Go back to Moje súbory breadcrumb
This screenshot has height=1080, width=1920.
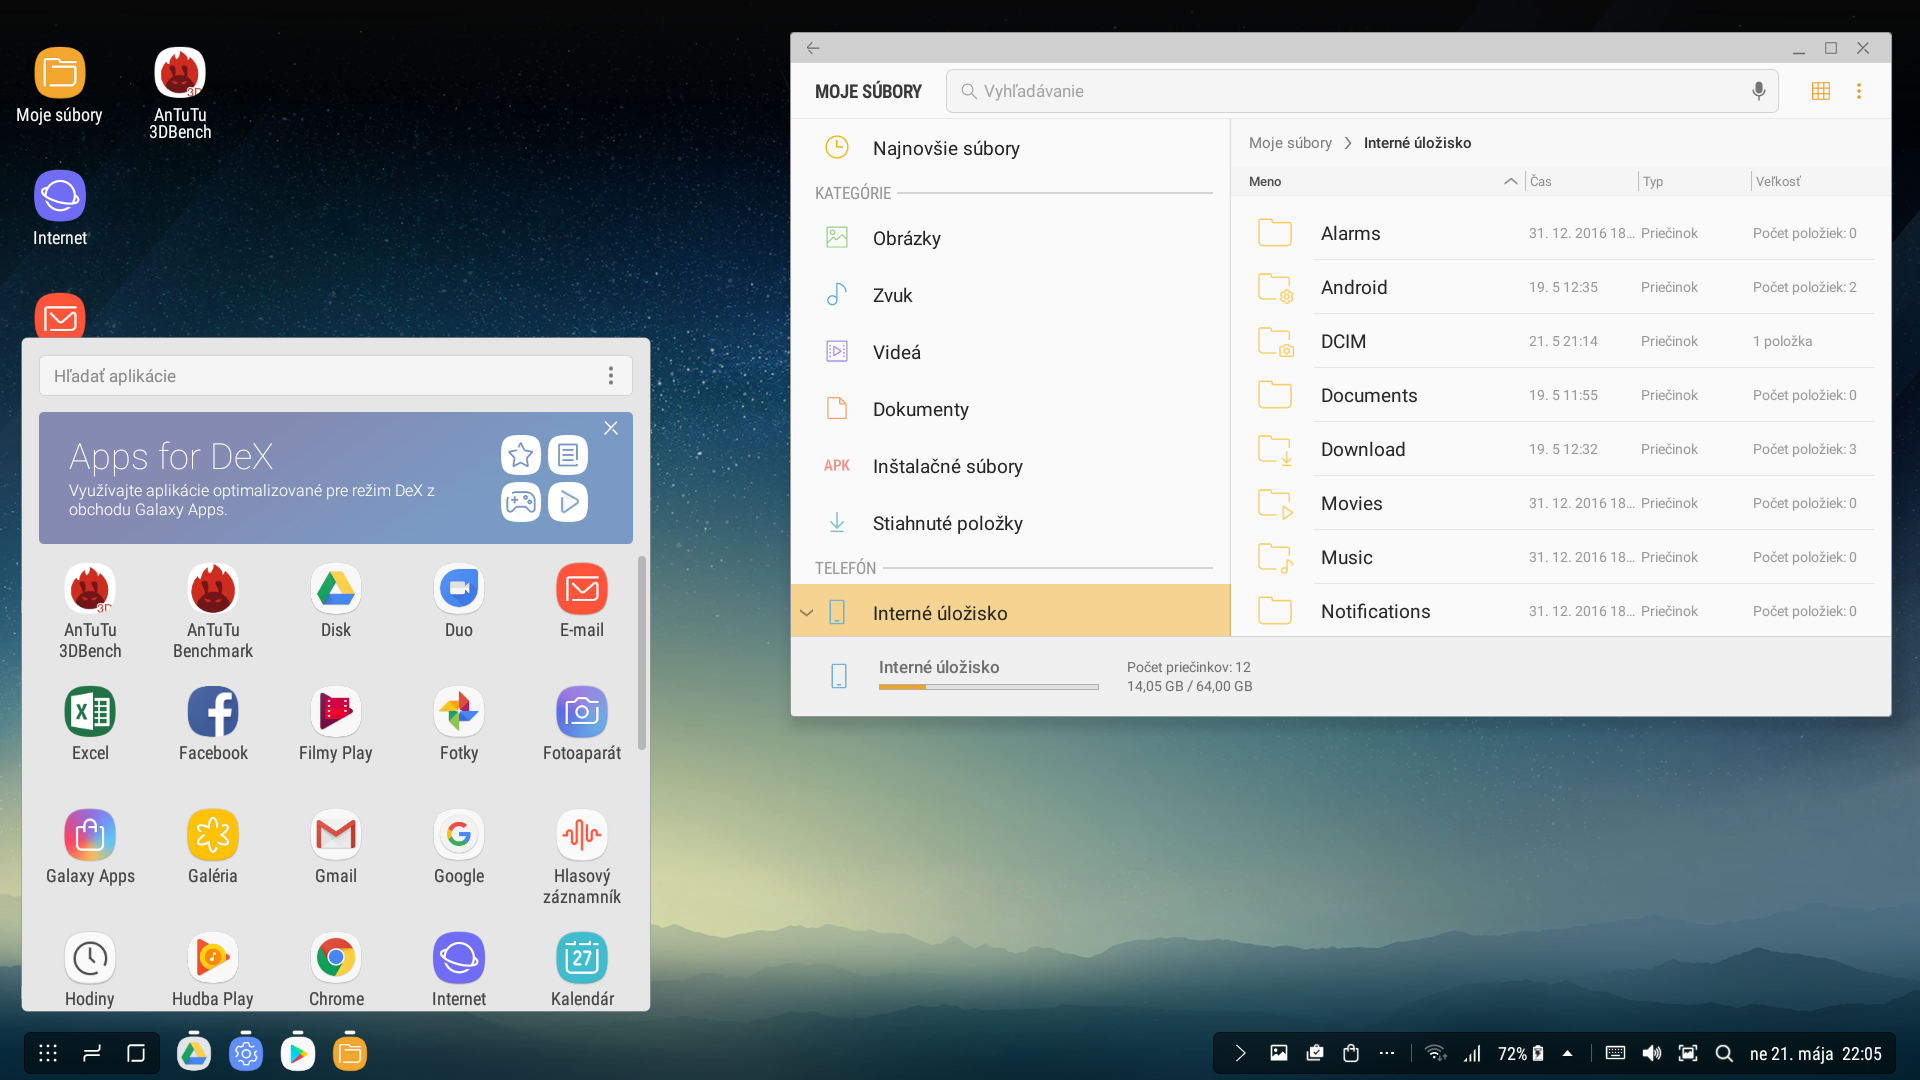(x=1289, y=143)
